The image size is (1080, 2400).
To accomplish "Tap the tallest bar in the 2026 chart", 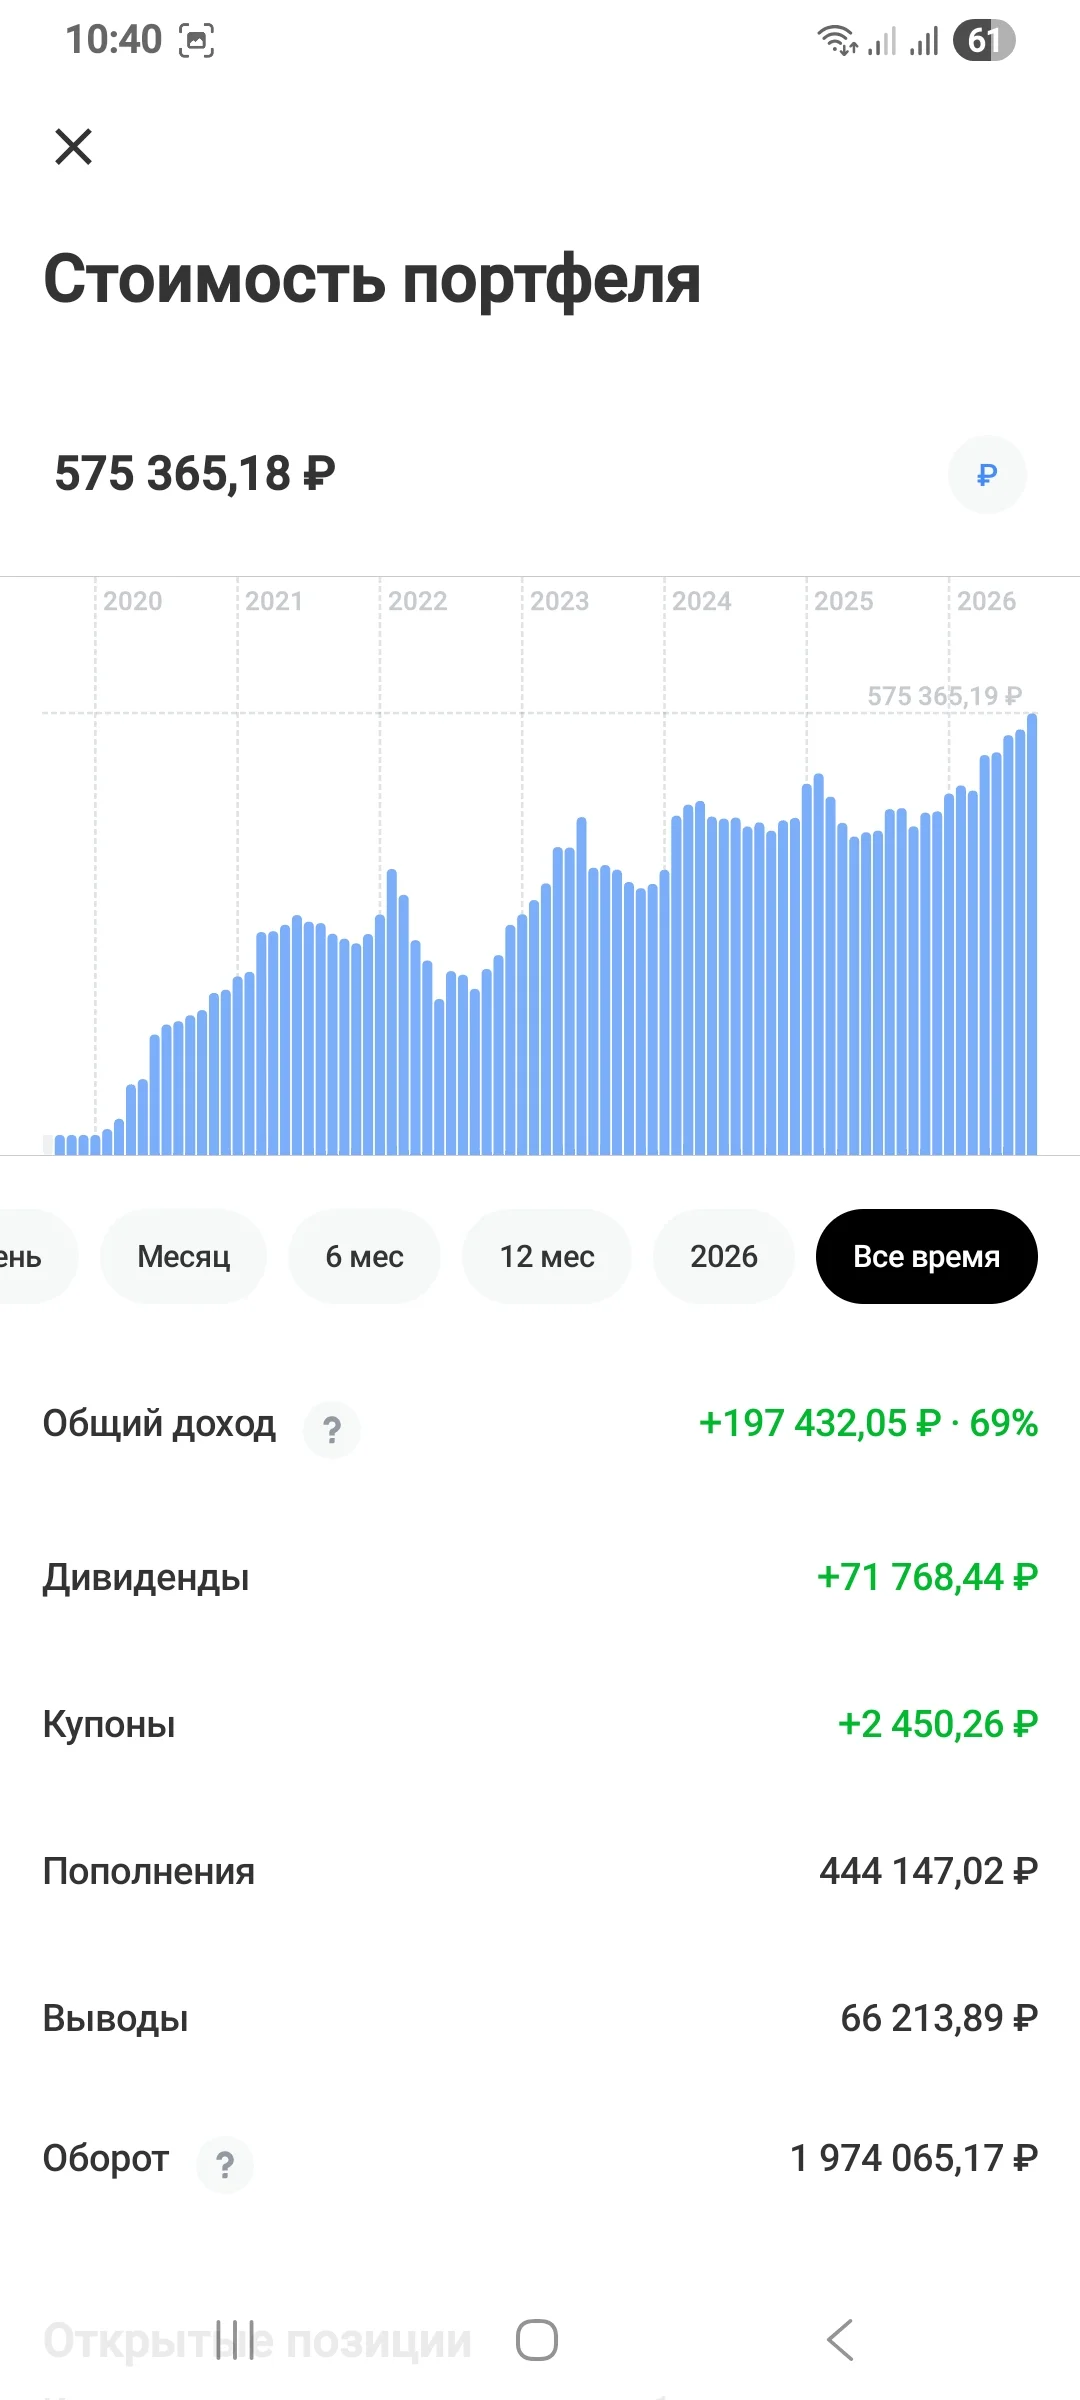I will pos(1032,934).
